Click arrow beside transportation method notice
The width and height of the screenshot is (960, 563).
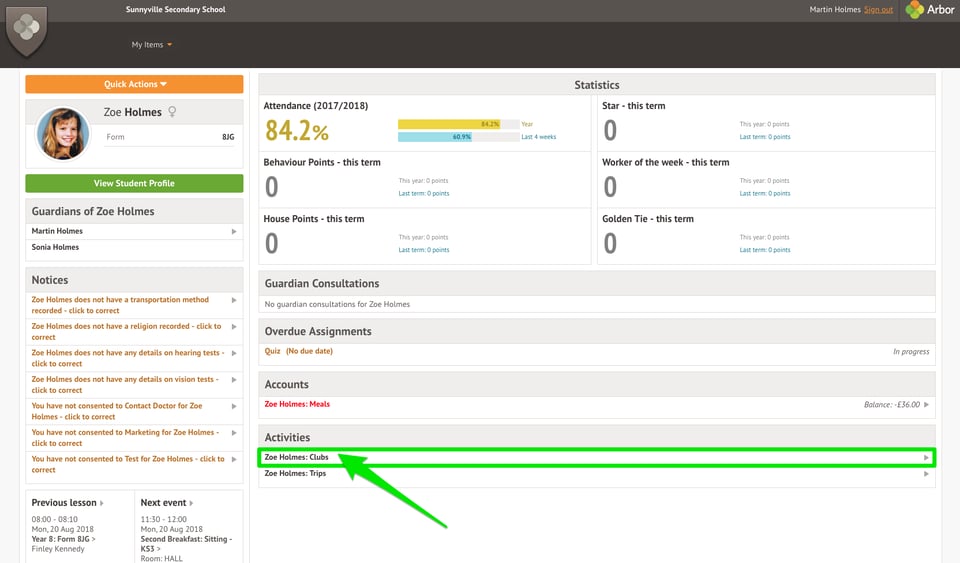click(234, 300)
